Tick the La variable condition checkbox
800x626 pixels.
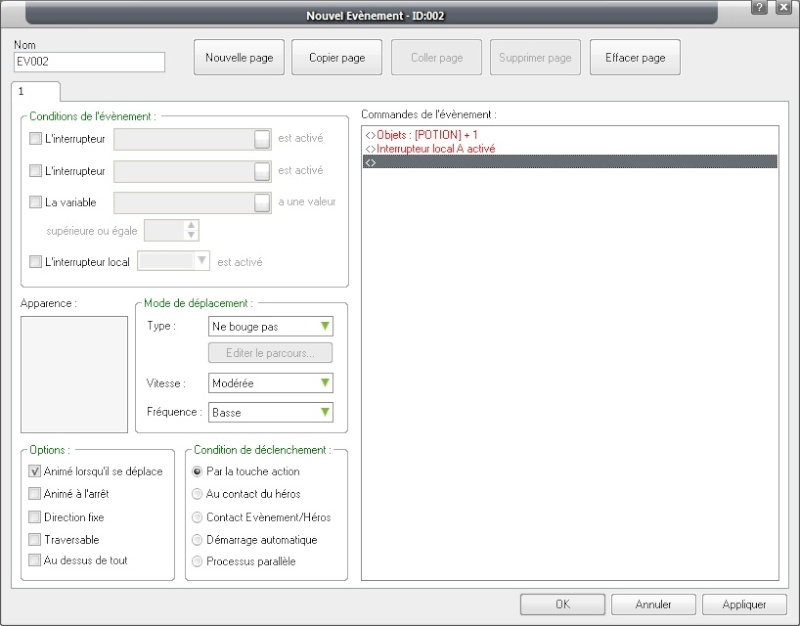click(x=35, y=202)
